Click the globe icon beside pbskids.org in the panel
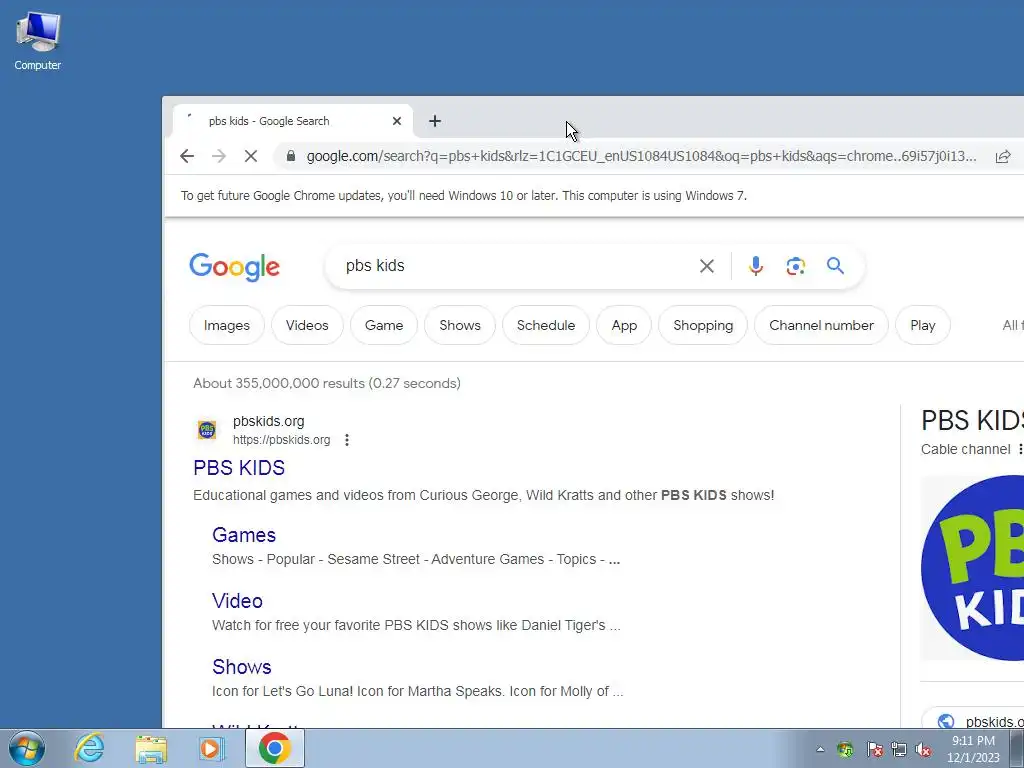Screen dimensions: 1024x768 pyautogui.click(x=945, y=721)
